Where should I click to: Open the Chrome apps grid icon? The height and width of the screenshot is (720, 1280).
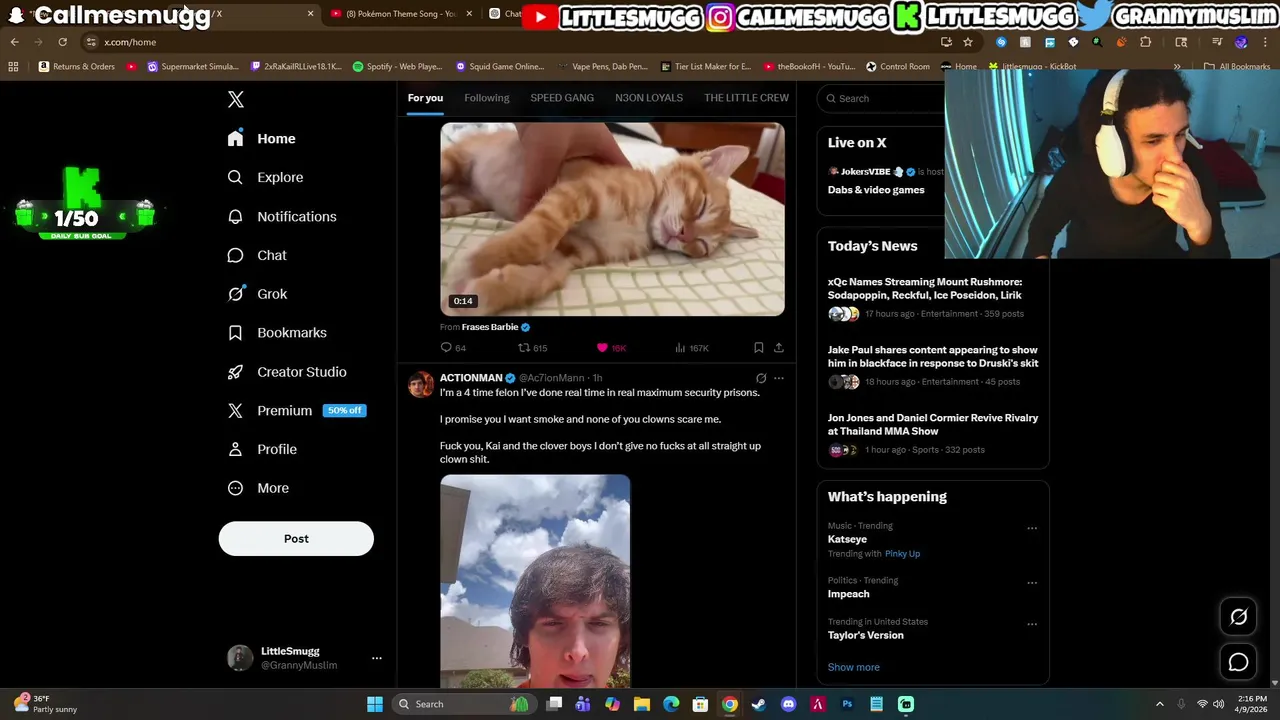point(13,67)
